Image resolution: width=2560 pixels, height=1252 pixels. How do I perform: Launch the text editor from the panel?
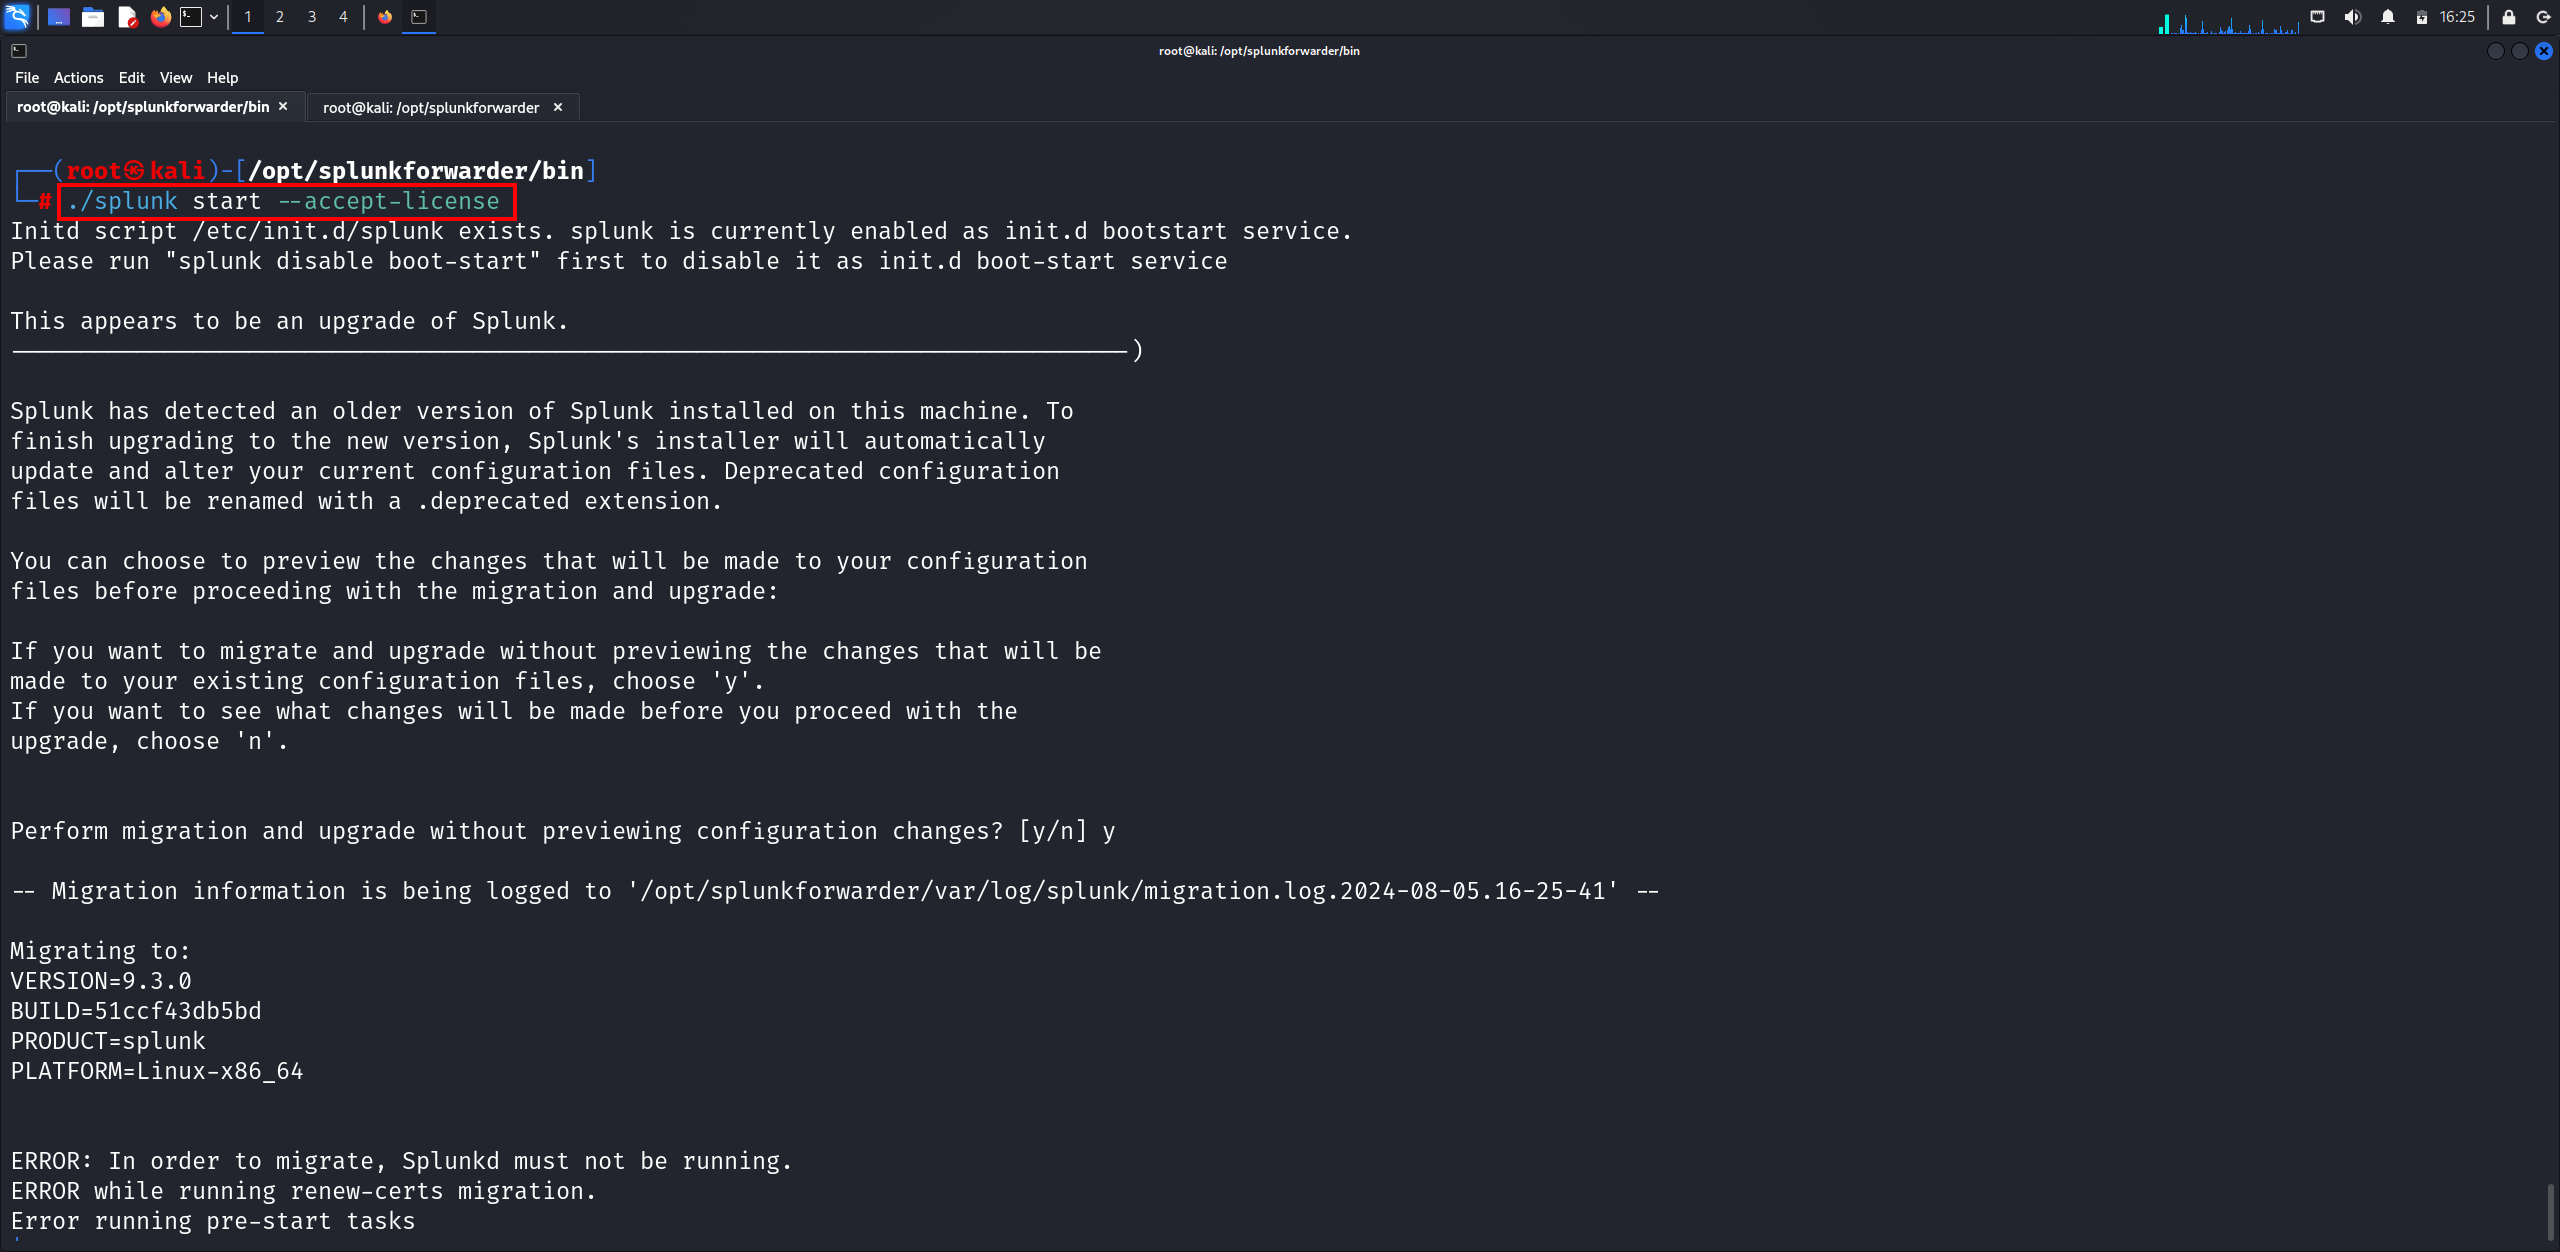[127, 17]
